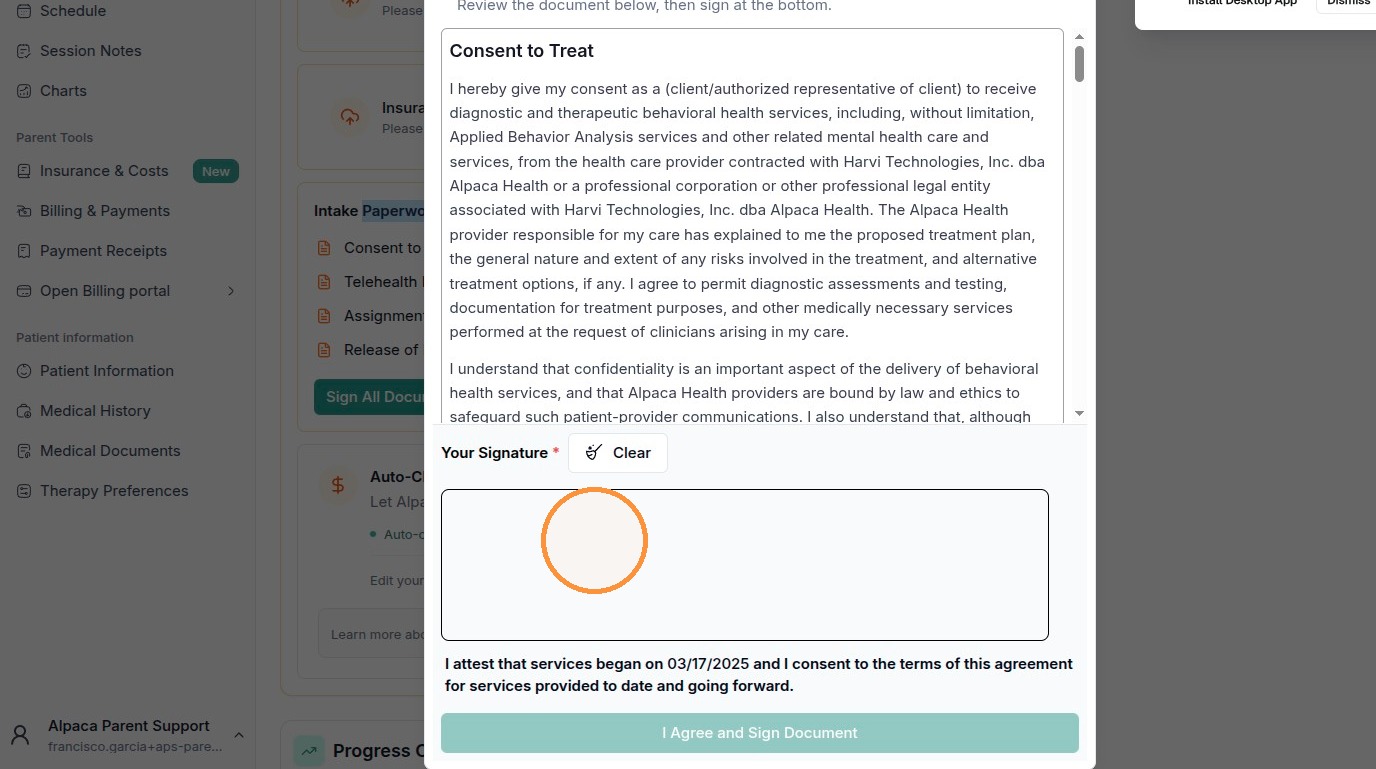
Task: Click the Patient Information smiley icon
Action: click(x=24, y=371)
